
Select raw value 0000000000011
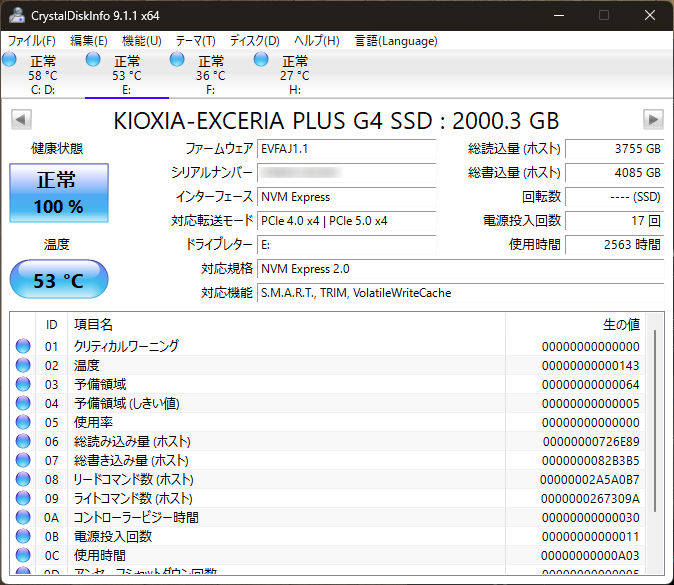(590, 536)
